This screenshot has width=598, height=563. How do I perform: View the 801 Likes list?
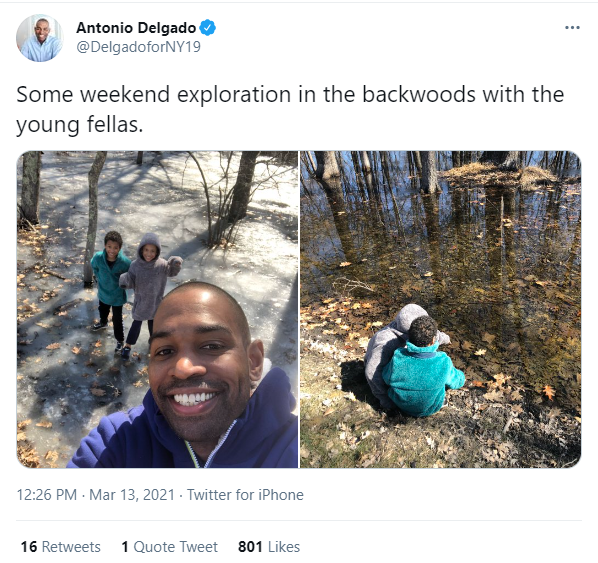[x=269, y=547]
